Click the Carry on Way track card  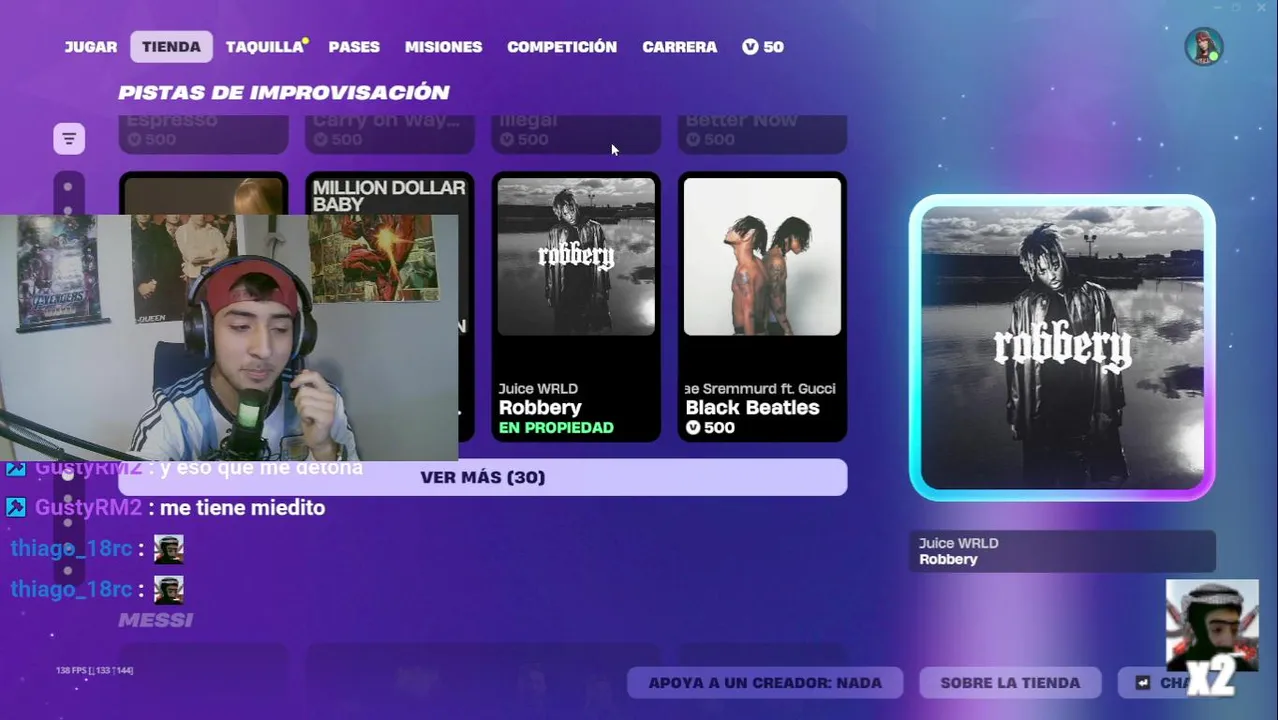point(389,134)
